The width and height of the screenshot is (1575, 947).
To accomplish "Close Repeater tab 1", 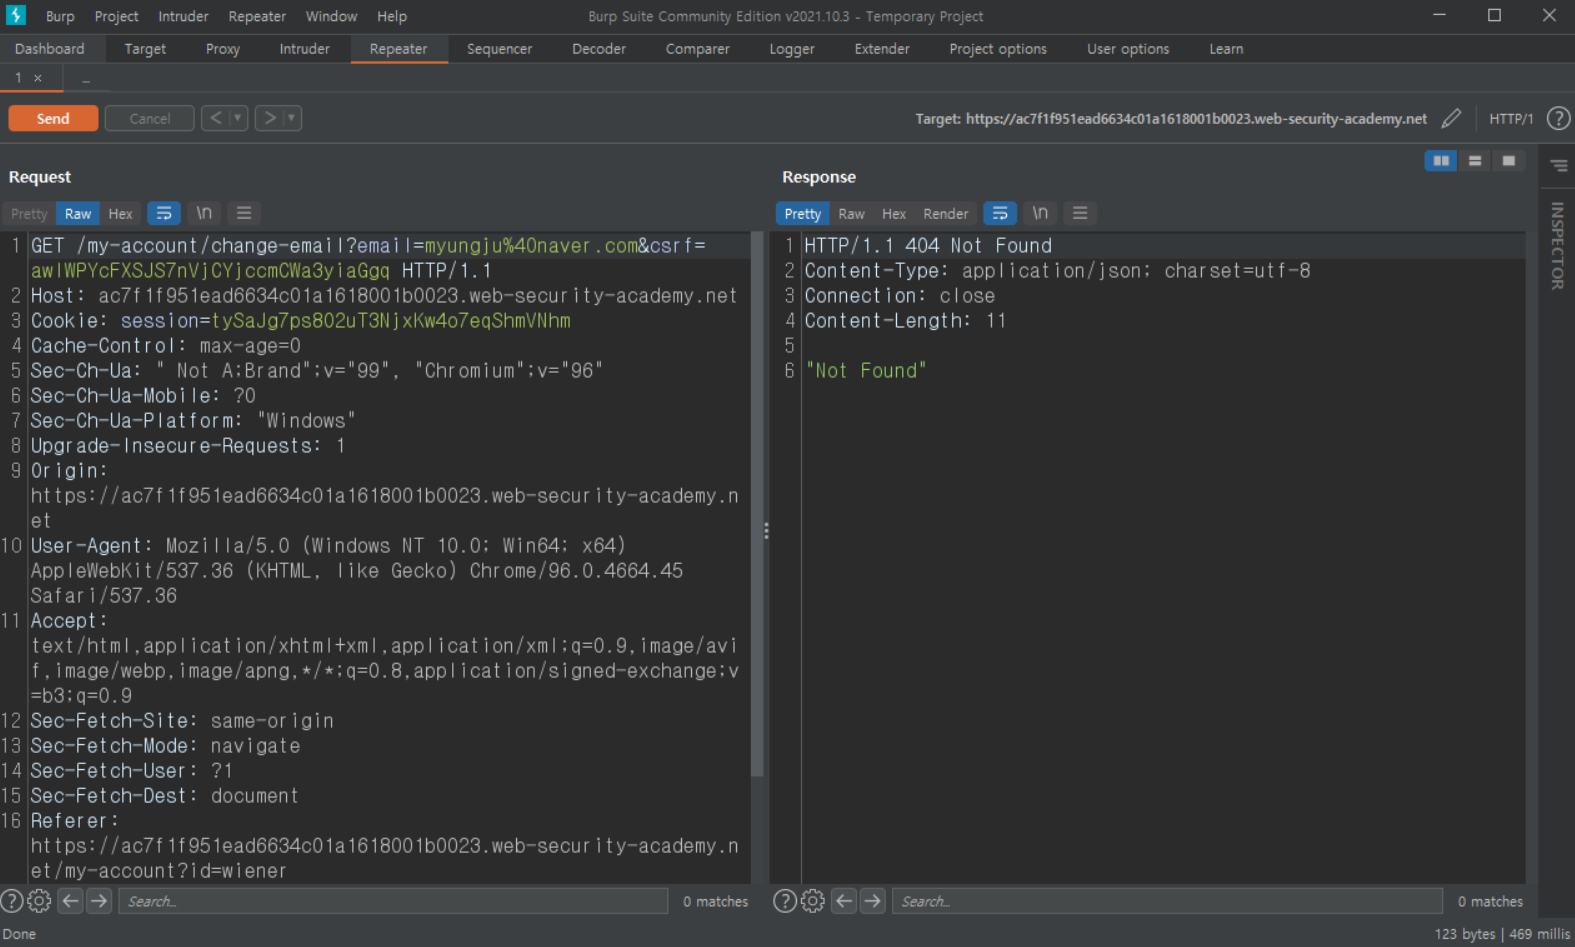I will [38, 78].
